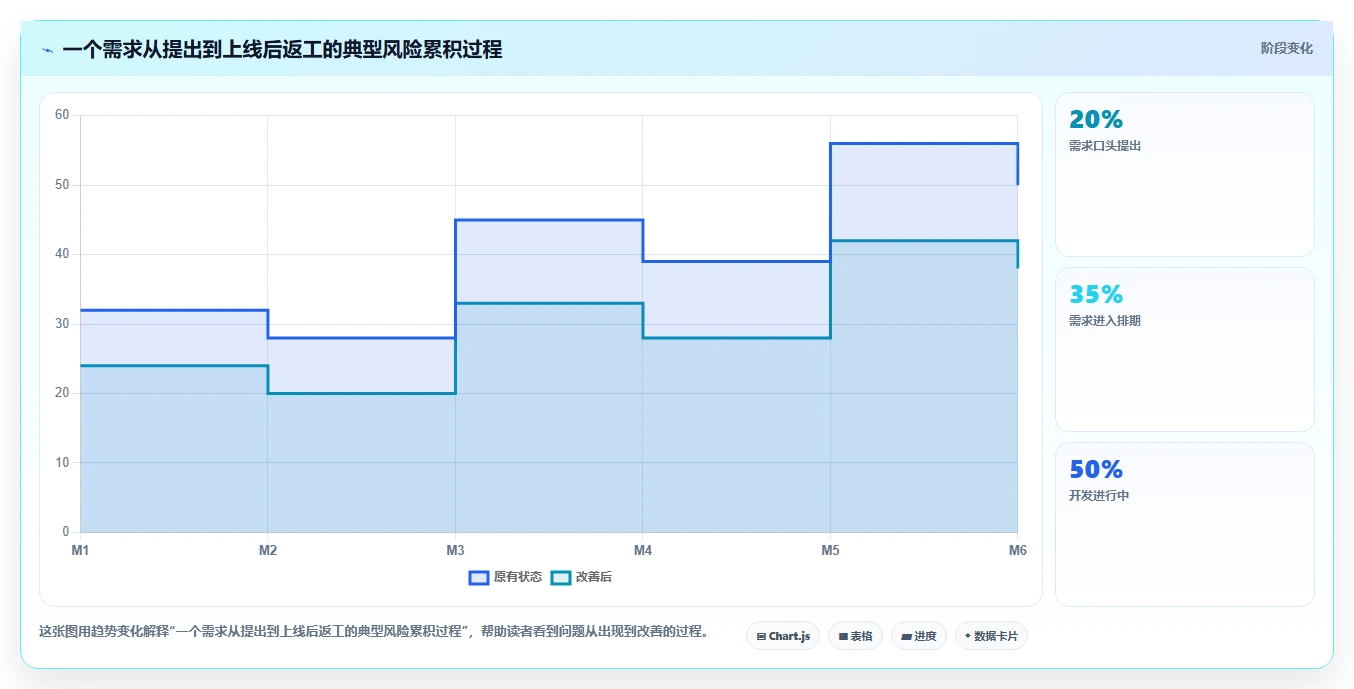This screenshot has height=689, width=1354.
Task: Click the icon in the Chart.js chip
Action: tap(761, 636)
